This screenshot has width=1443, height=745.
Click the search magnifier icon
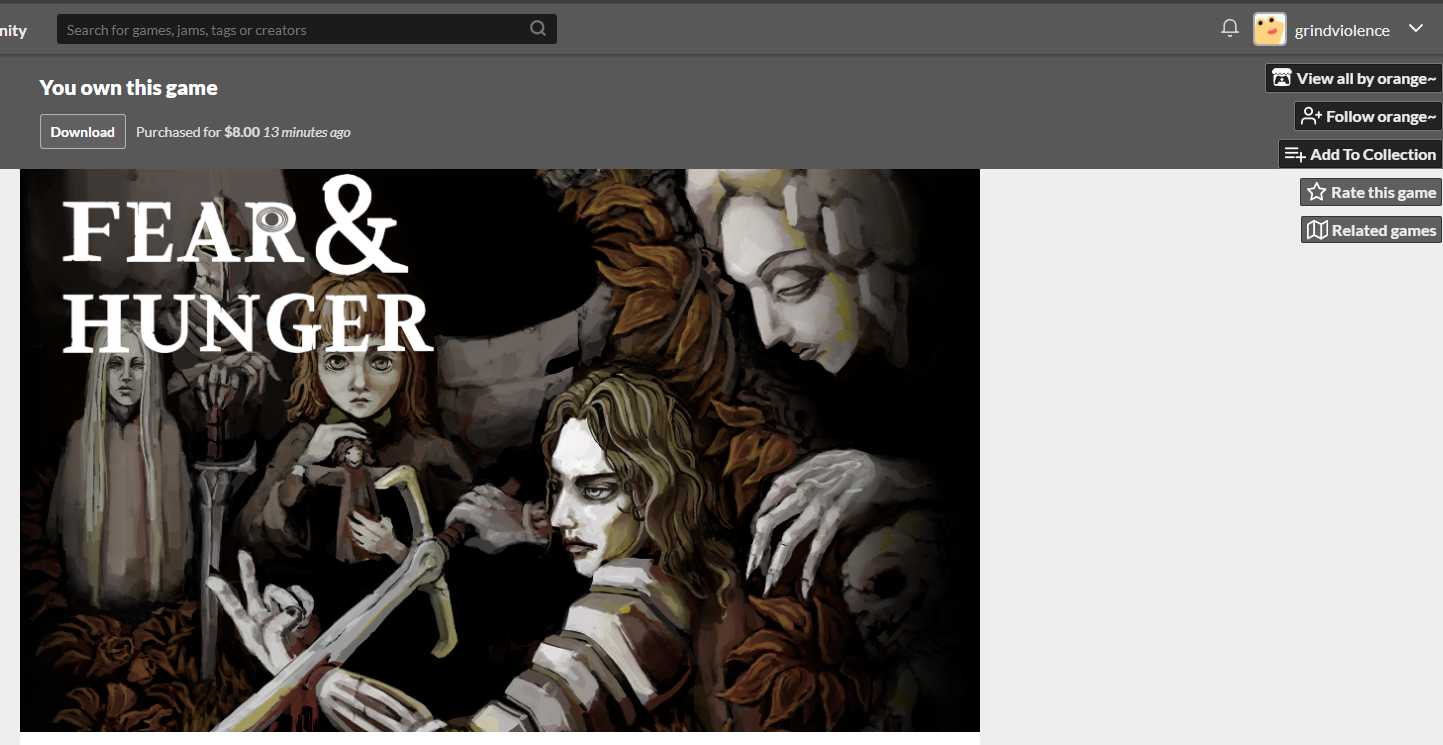pos(538,29)
